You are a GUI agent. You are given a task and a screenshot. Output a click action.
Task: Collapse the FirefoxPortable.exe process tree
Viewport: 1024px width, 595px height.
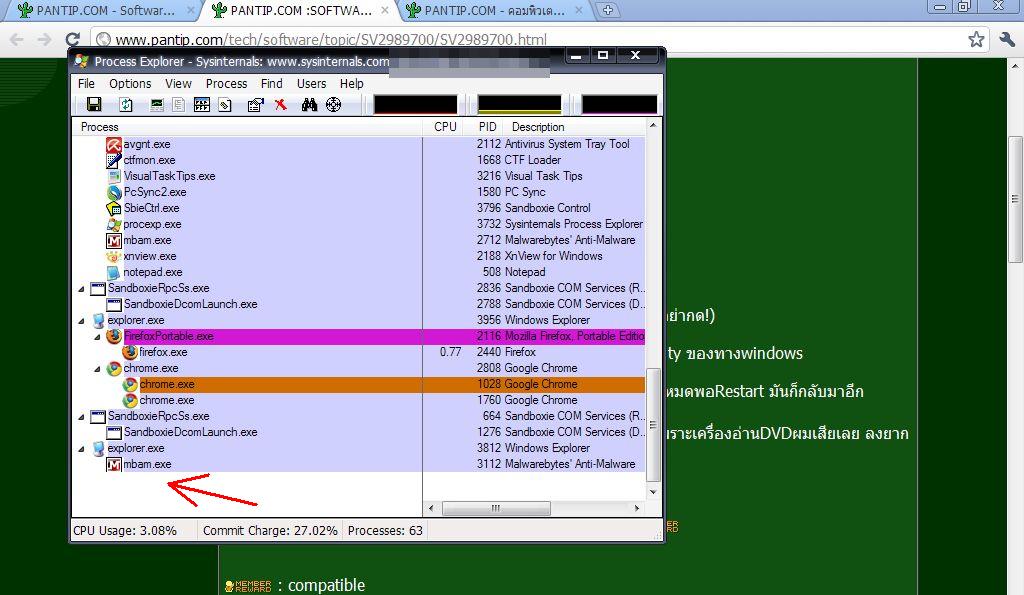[x=98, y=336]
